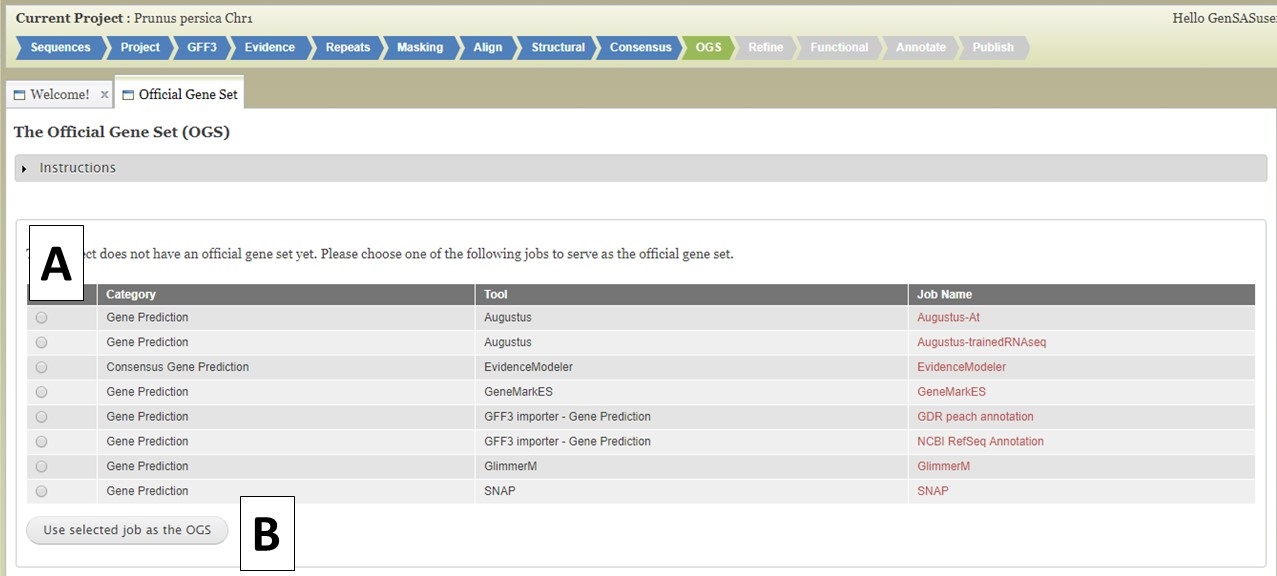Image resolution: width=1277 pixels, height=576 pixels.
Task: Click the Official Gene Set tab icon
Action: coord(127,95)
